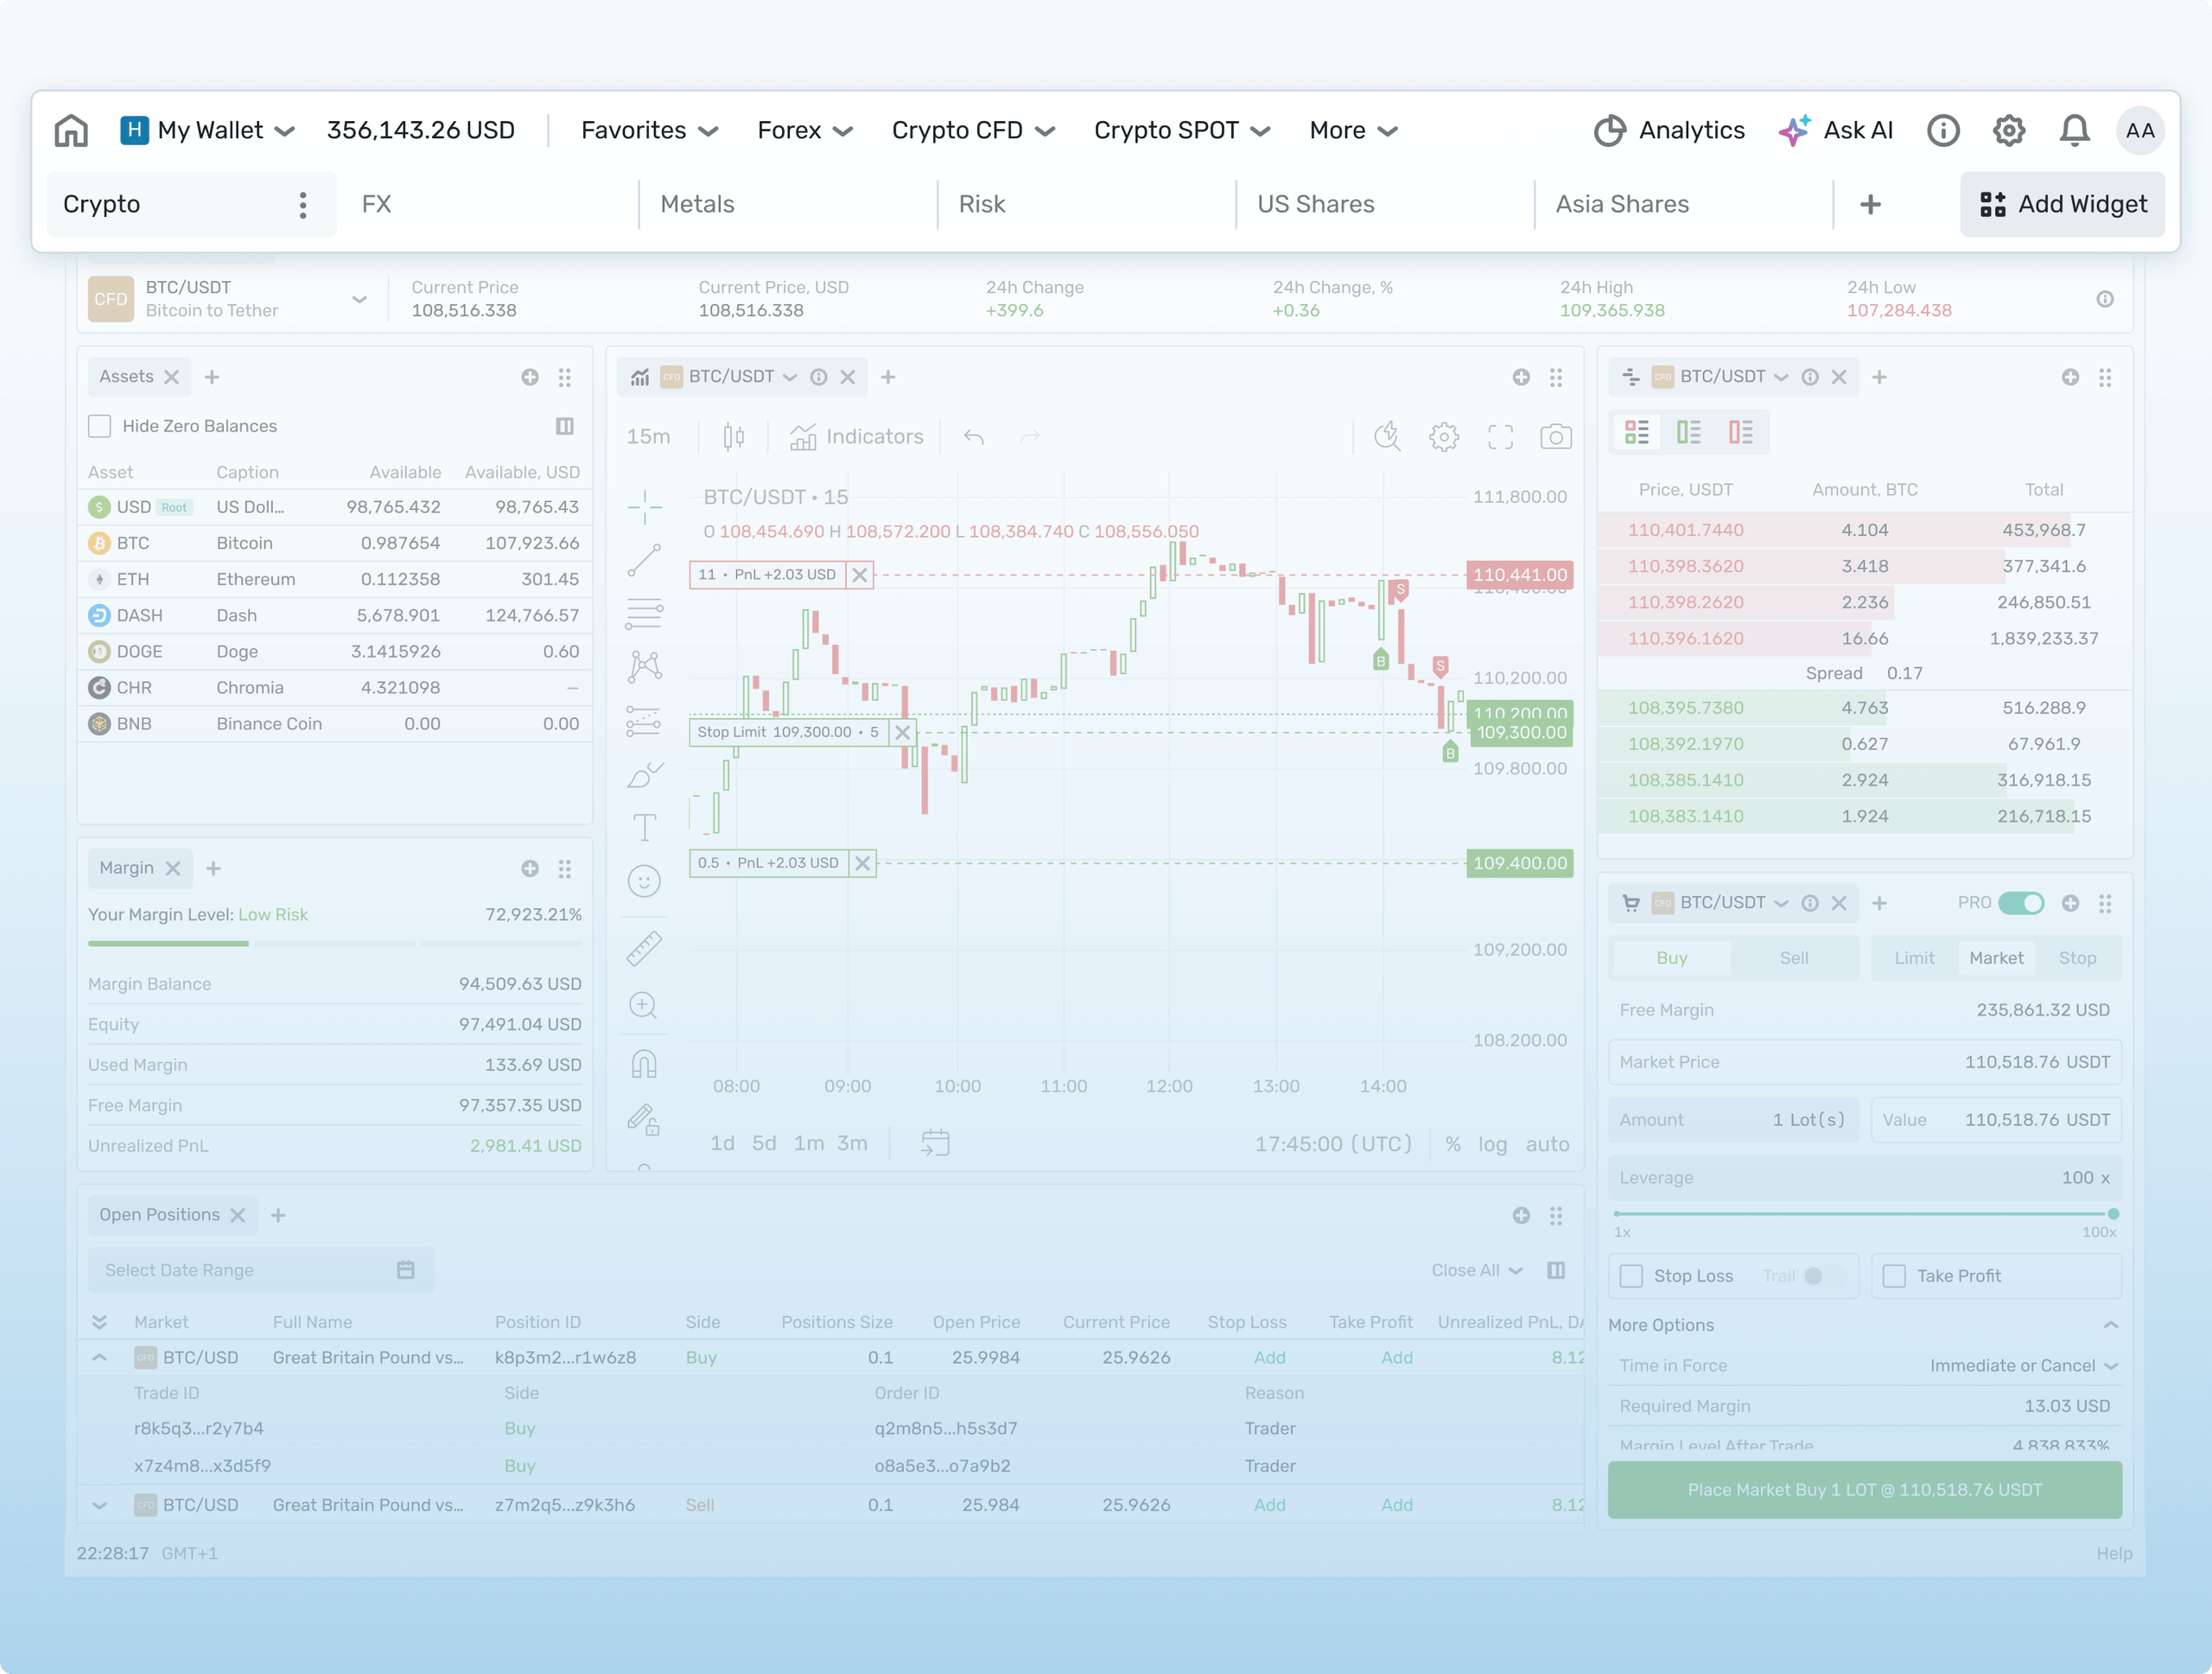Open the Select Date Range calendar icon
The image size is (2212, 1674).
tap(405, 1270)
